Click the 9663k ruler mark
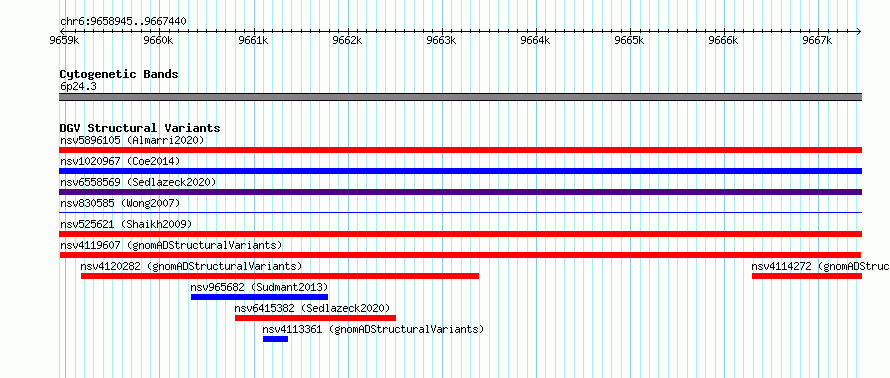890x378 pixels. click(442, 41)
